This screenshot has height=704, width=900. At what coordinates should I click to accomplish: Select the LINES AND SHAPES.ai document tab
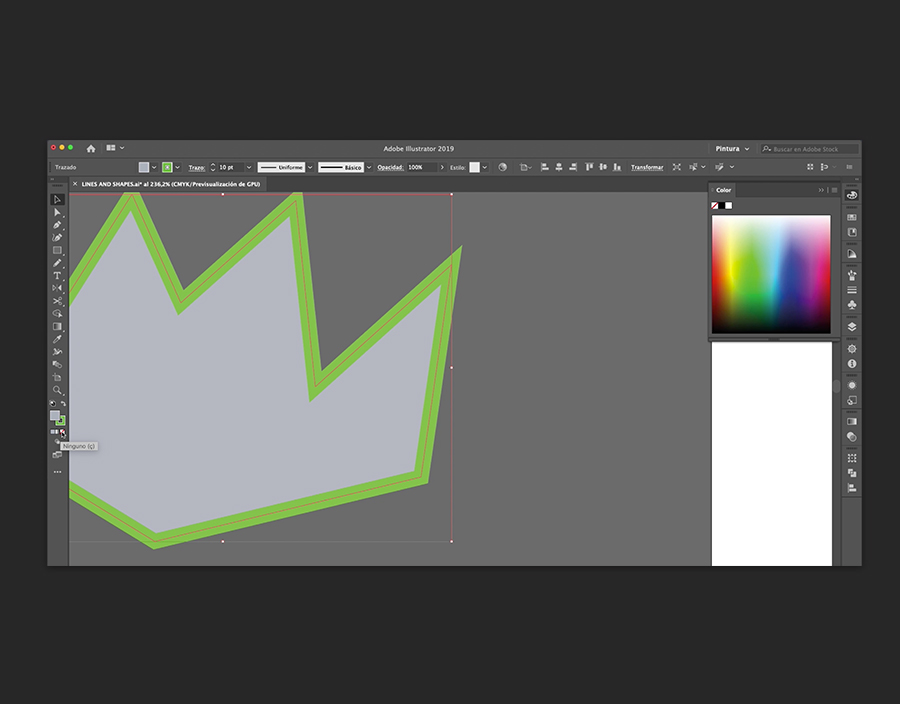(x=170, y=184)
